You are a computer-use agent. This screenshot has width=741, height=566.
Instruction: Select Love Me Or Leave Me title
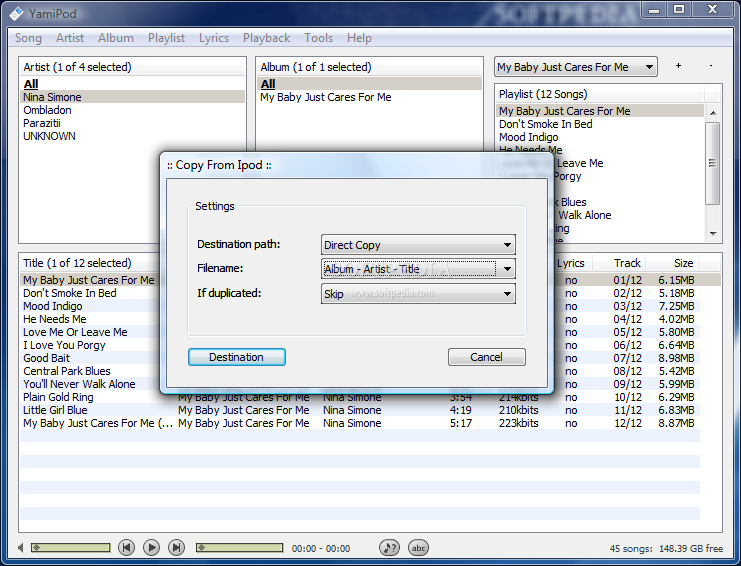pos(75,332)
